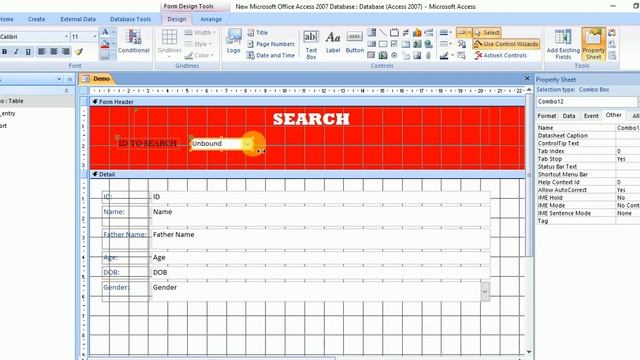Click Add Existing Fields
640x360 pixels.
coord(563,44)
